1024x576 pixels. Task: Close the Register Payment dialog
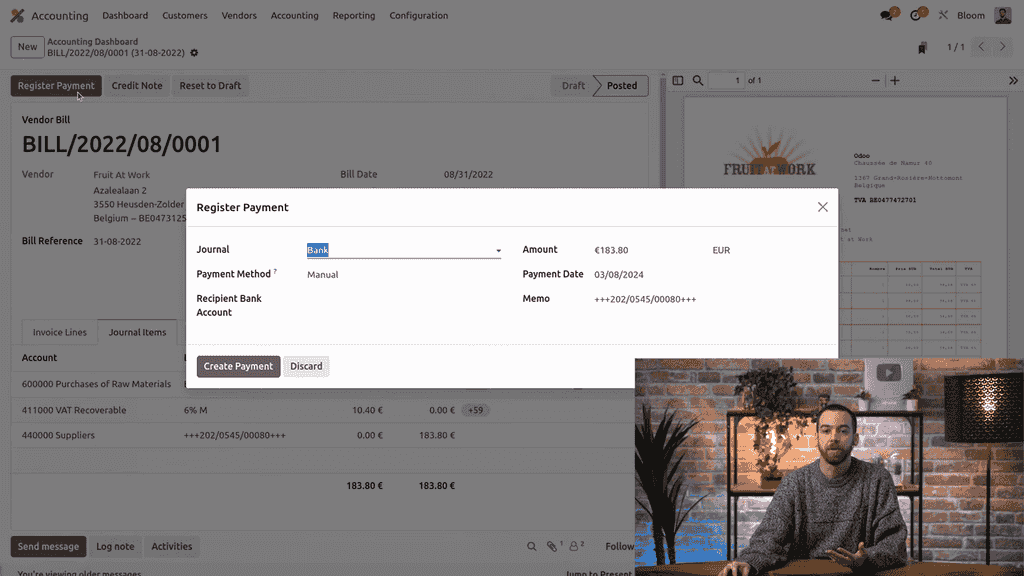tap(822, 207)
